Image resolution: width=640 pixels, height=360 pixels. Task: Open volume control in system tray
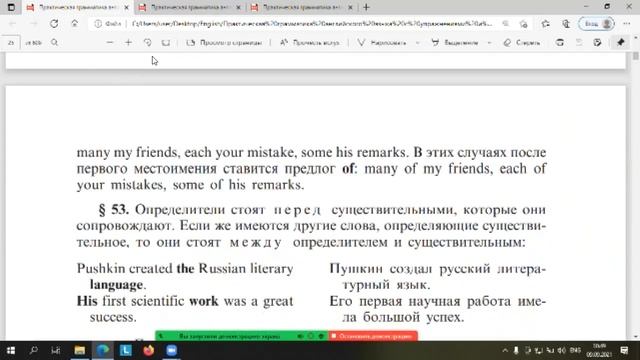click(562, 350)
